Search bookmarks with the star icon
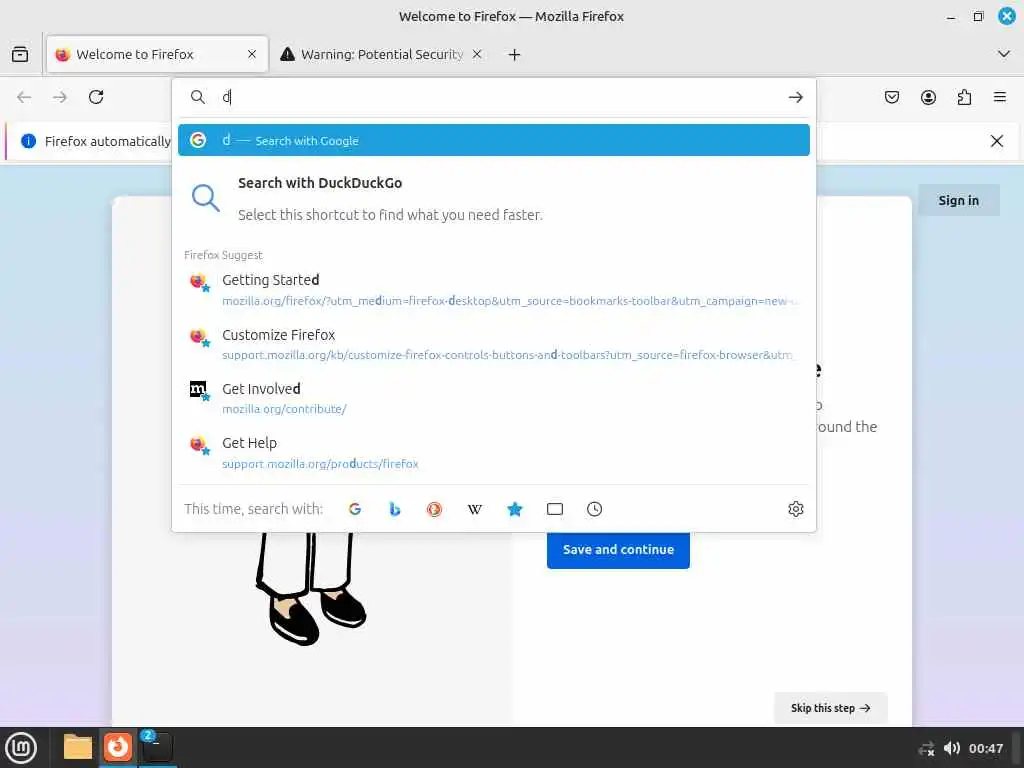The width and height of the screenshot is (1024, 768). coord(515,509)
